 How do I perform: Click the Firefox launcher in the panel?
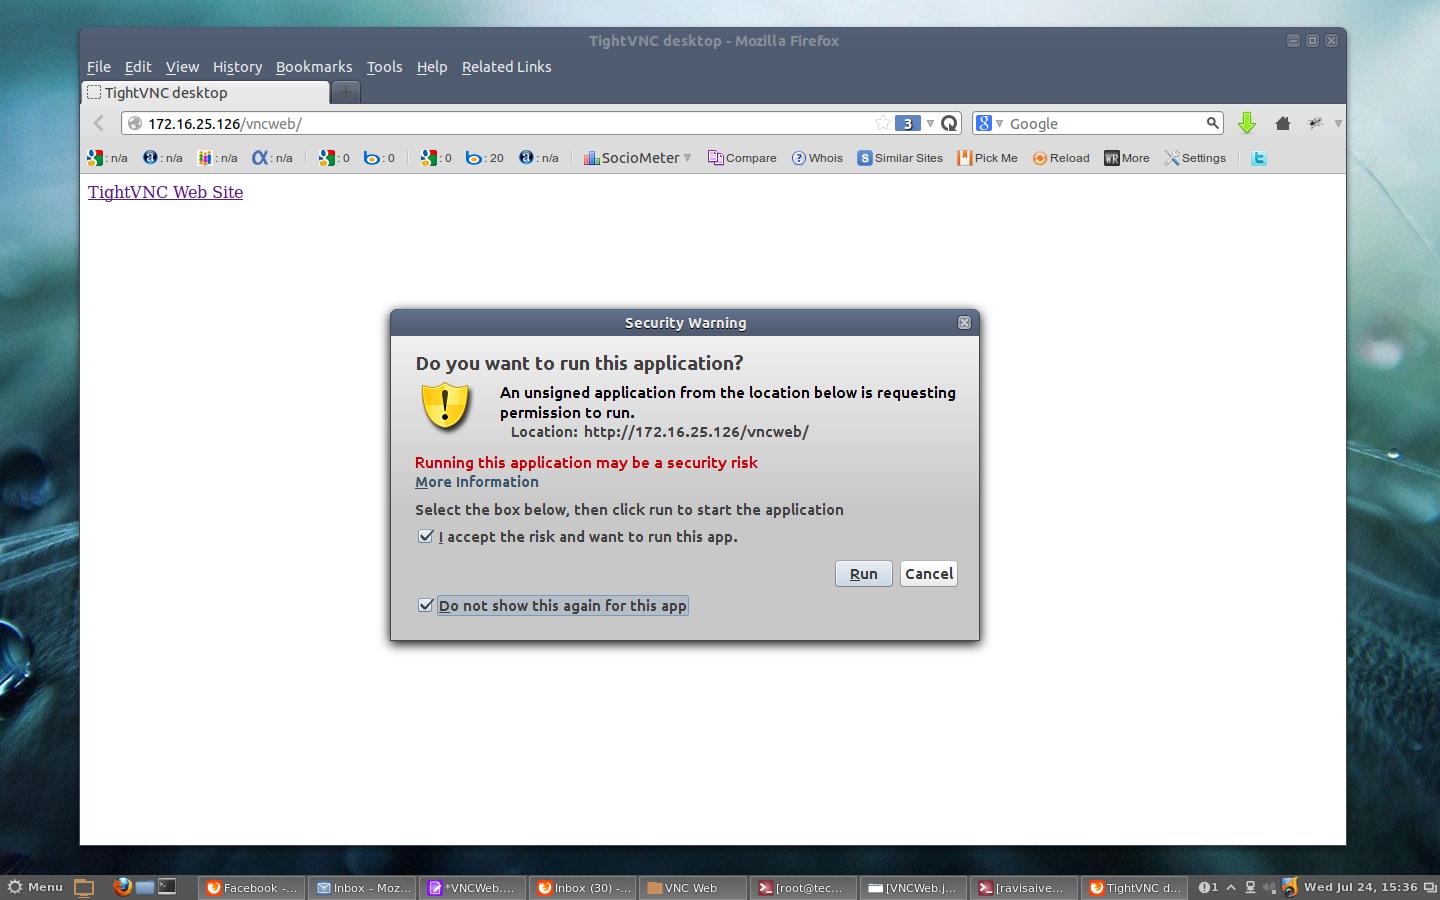[122, 887]
